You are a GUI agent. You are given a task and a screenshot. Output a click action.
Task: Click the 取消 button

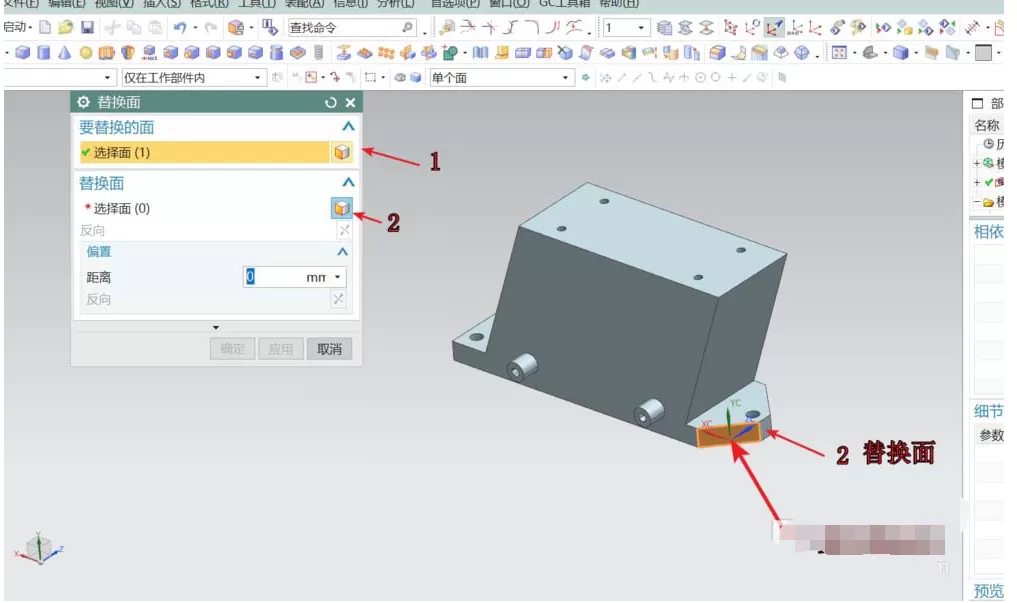coord(329,349)
